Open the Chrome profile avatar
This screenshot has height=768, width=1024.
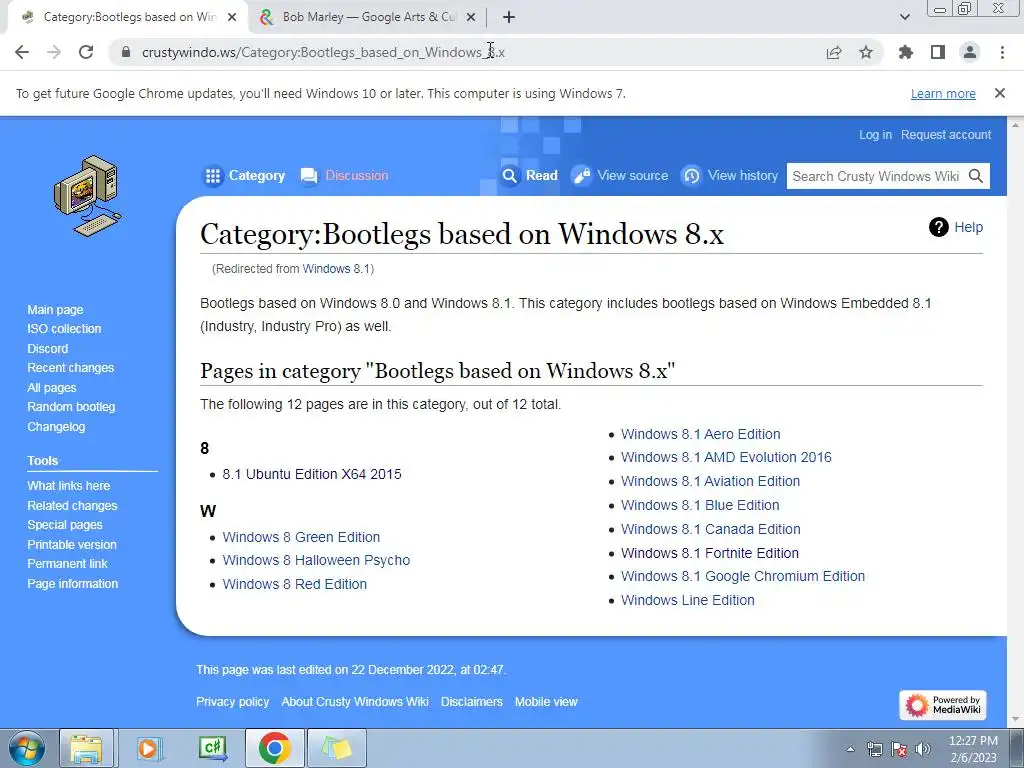click(x=970, y=52)
